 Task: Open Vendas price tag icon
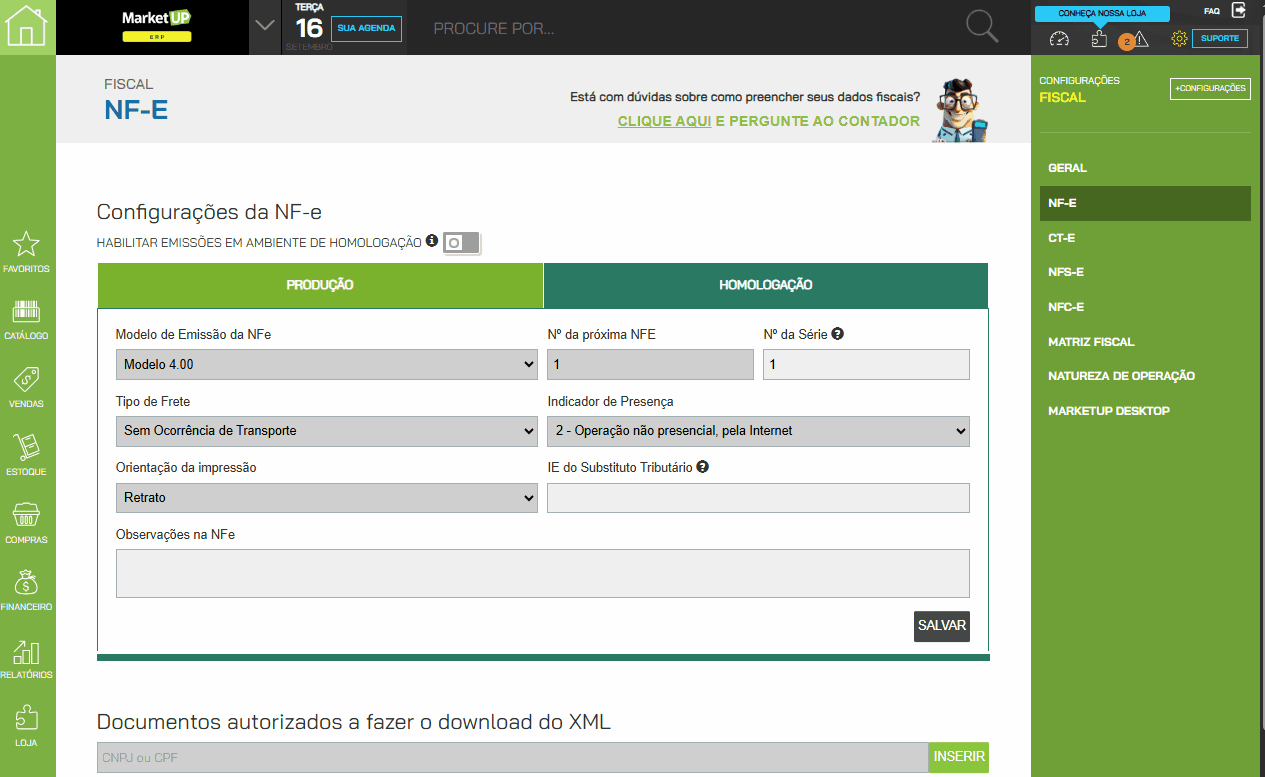pos(26,379)
